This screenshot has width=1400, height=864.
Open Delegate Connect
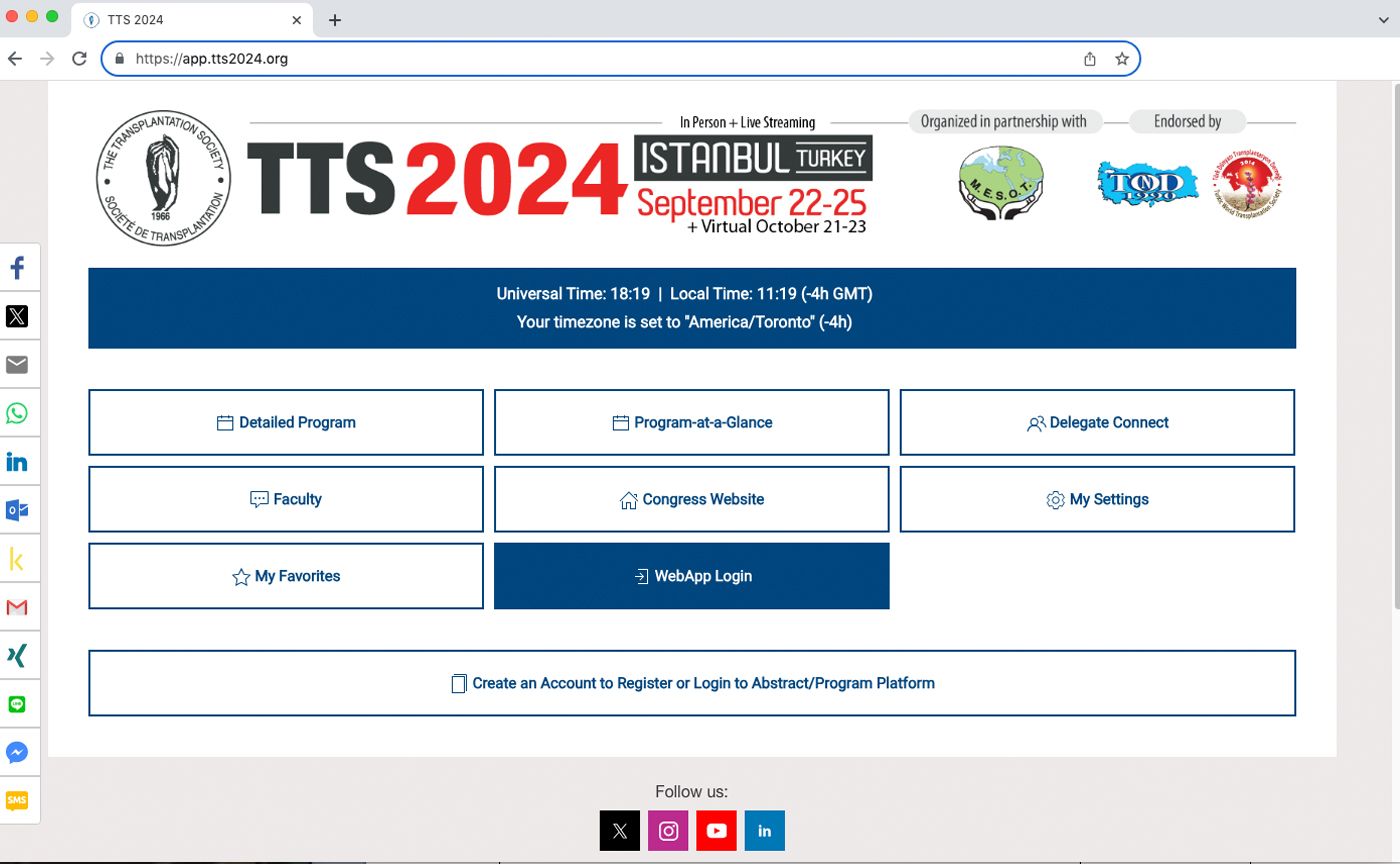click(x=1097, y=422)
